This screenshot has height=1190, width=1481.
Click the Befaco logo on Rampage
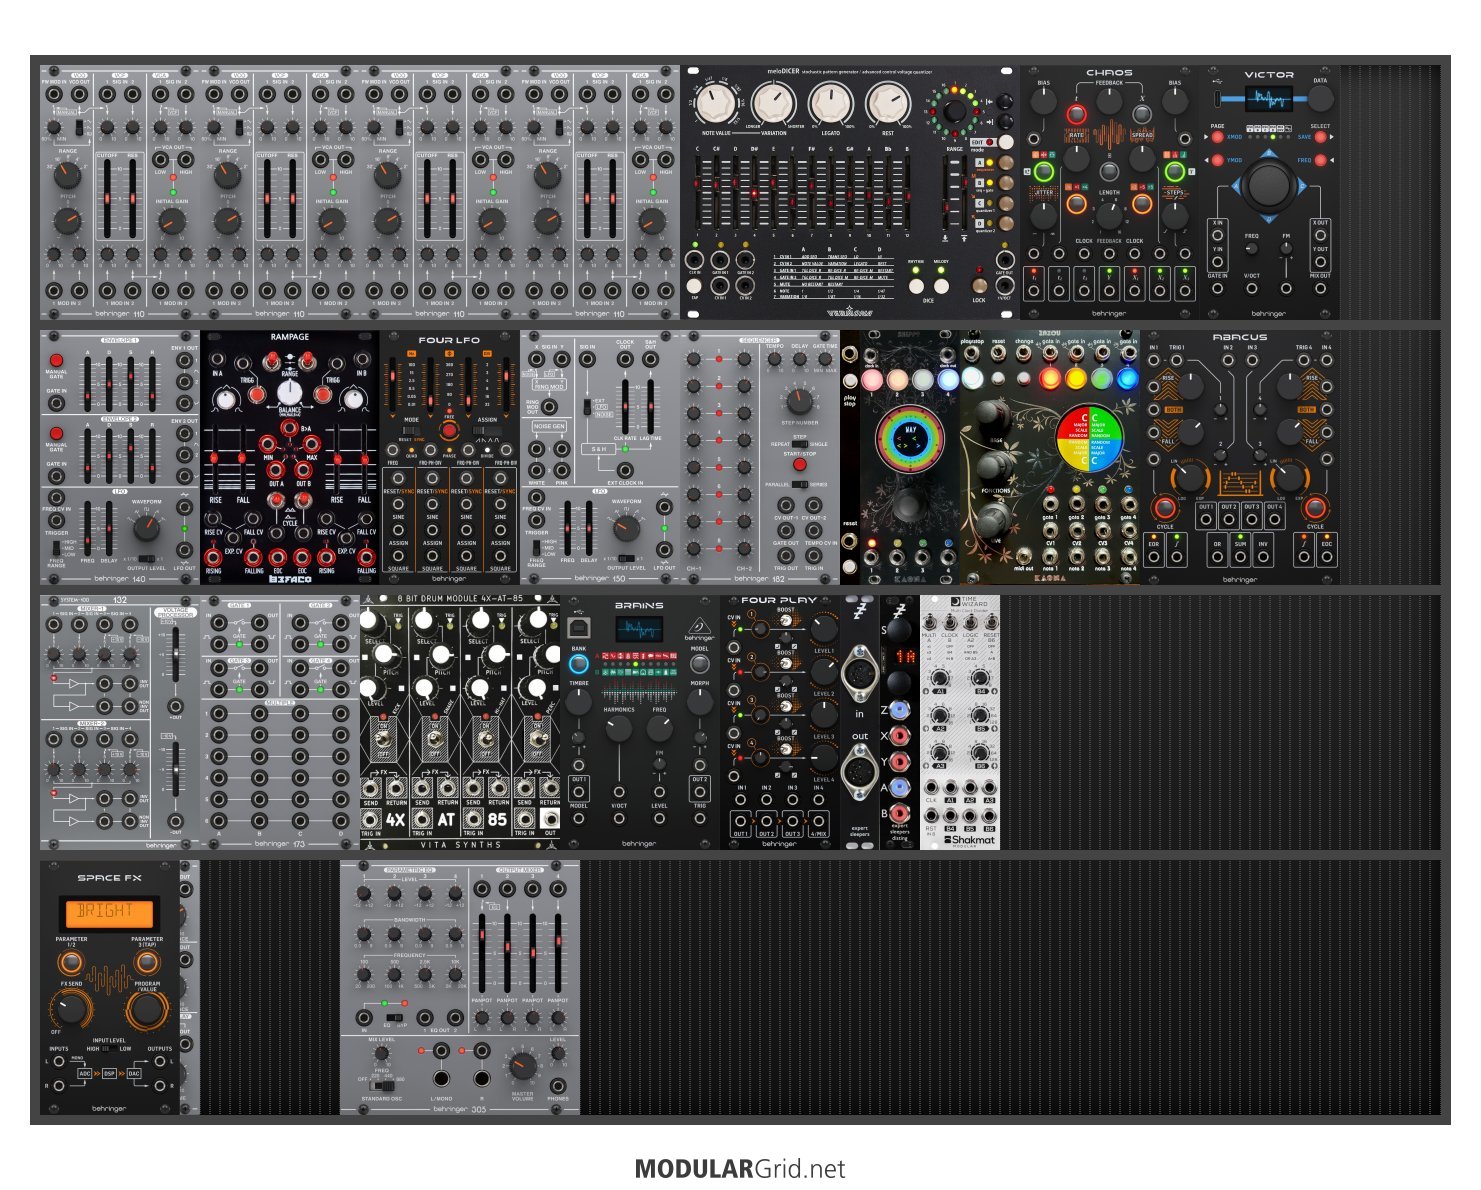click(290, 578)
